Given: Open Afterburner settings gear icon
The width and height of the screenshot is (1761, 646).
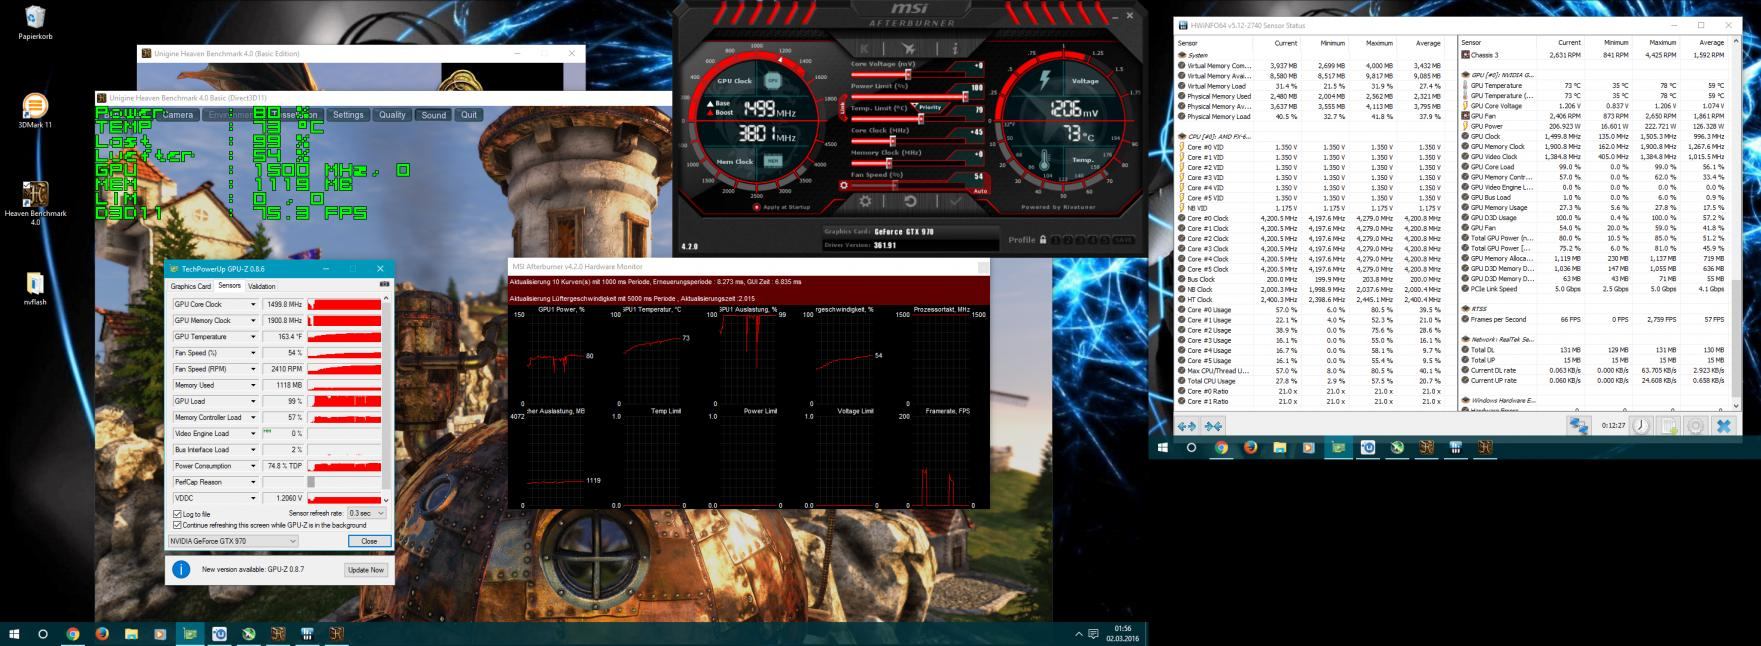Looking at the screenshot, I should click(865, 201).
